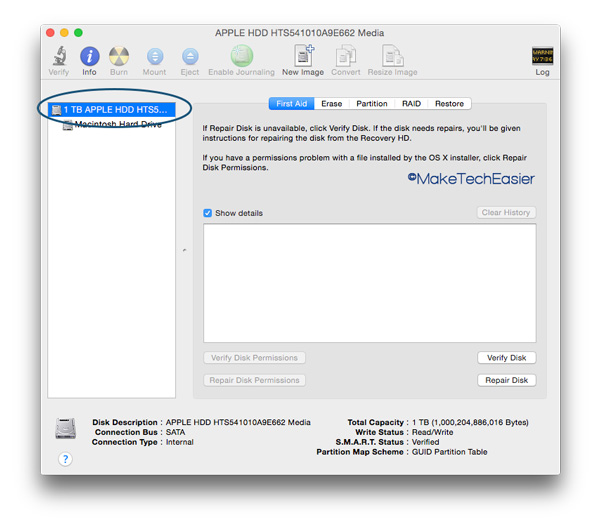Click inside the details log area
This screenshot has height=530, width=600.
[x=370, y=283]
